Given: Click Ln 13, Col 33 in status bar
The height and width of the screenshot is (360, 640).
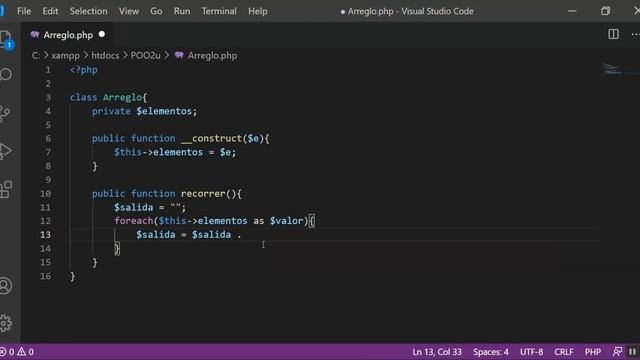Looking at the screenshot, I should [x=437, y=351].
